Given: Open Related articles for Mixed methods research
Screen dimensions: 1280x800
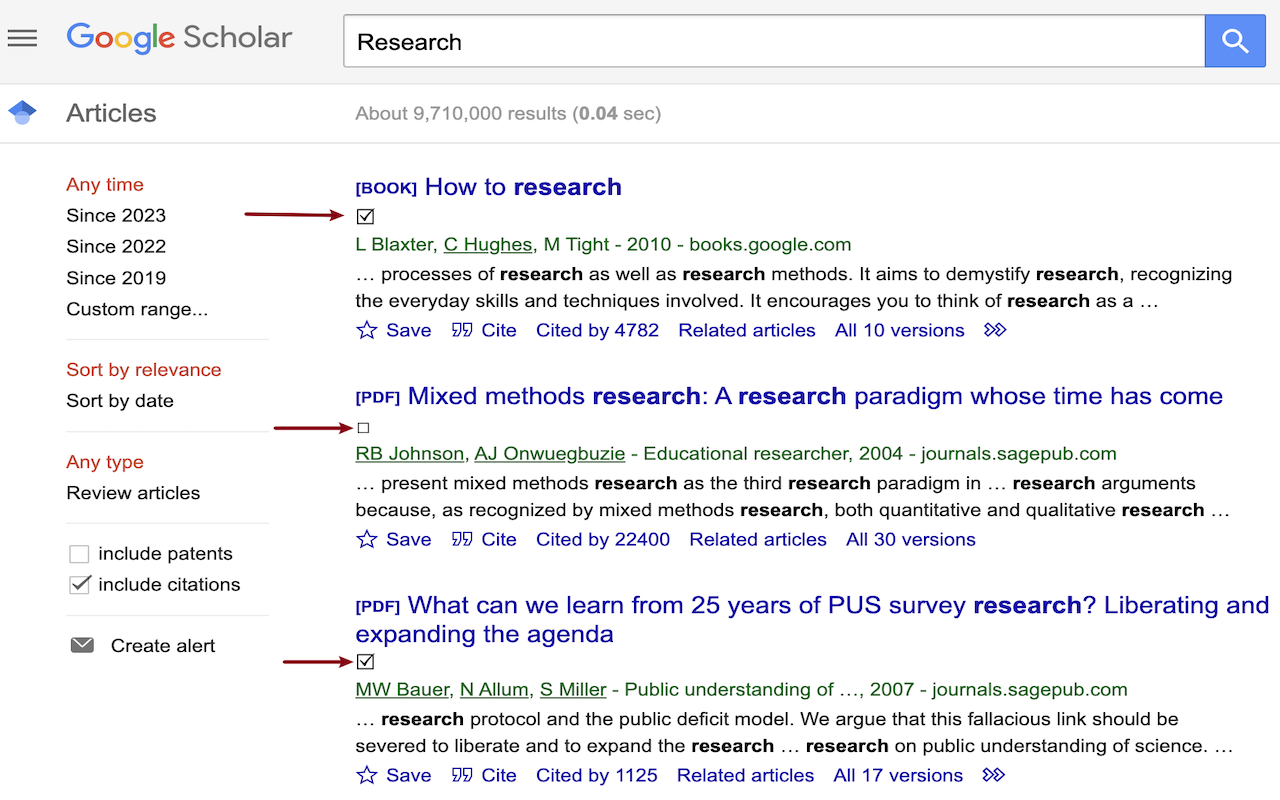Looking at the screenshot, I should [758, 539].
